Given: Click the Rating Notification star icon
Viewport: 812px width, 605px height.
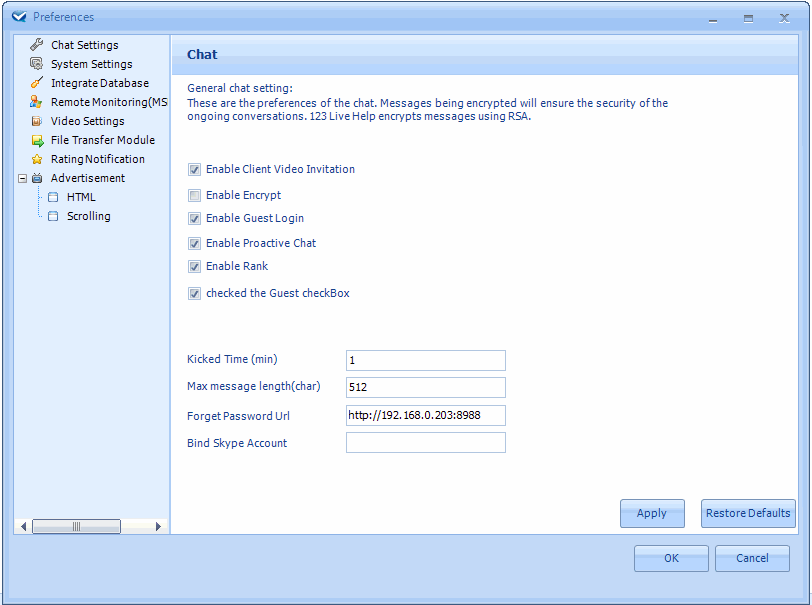Looking at the screenshot, I should point(37,159).
